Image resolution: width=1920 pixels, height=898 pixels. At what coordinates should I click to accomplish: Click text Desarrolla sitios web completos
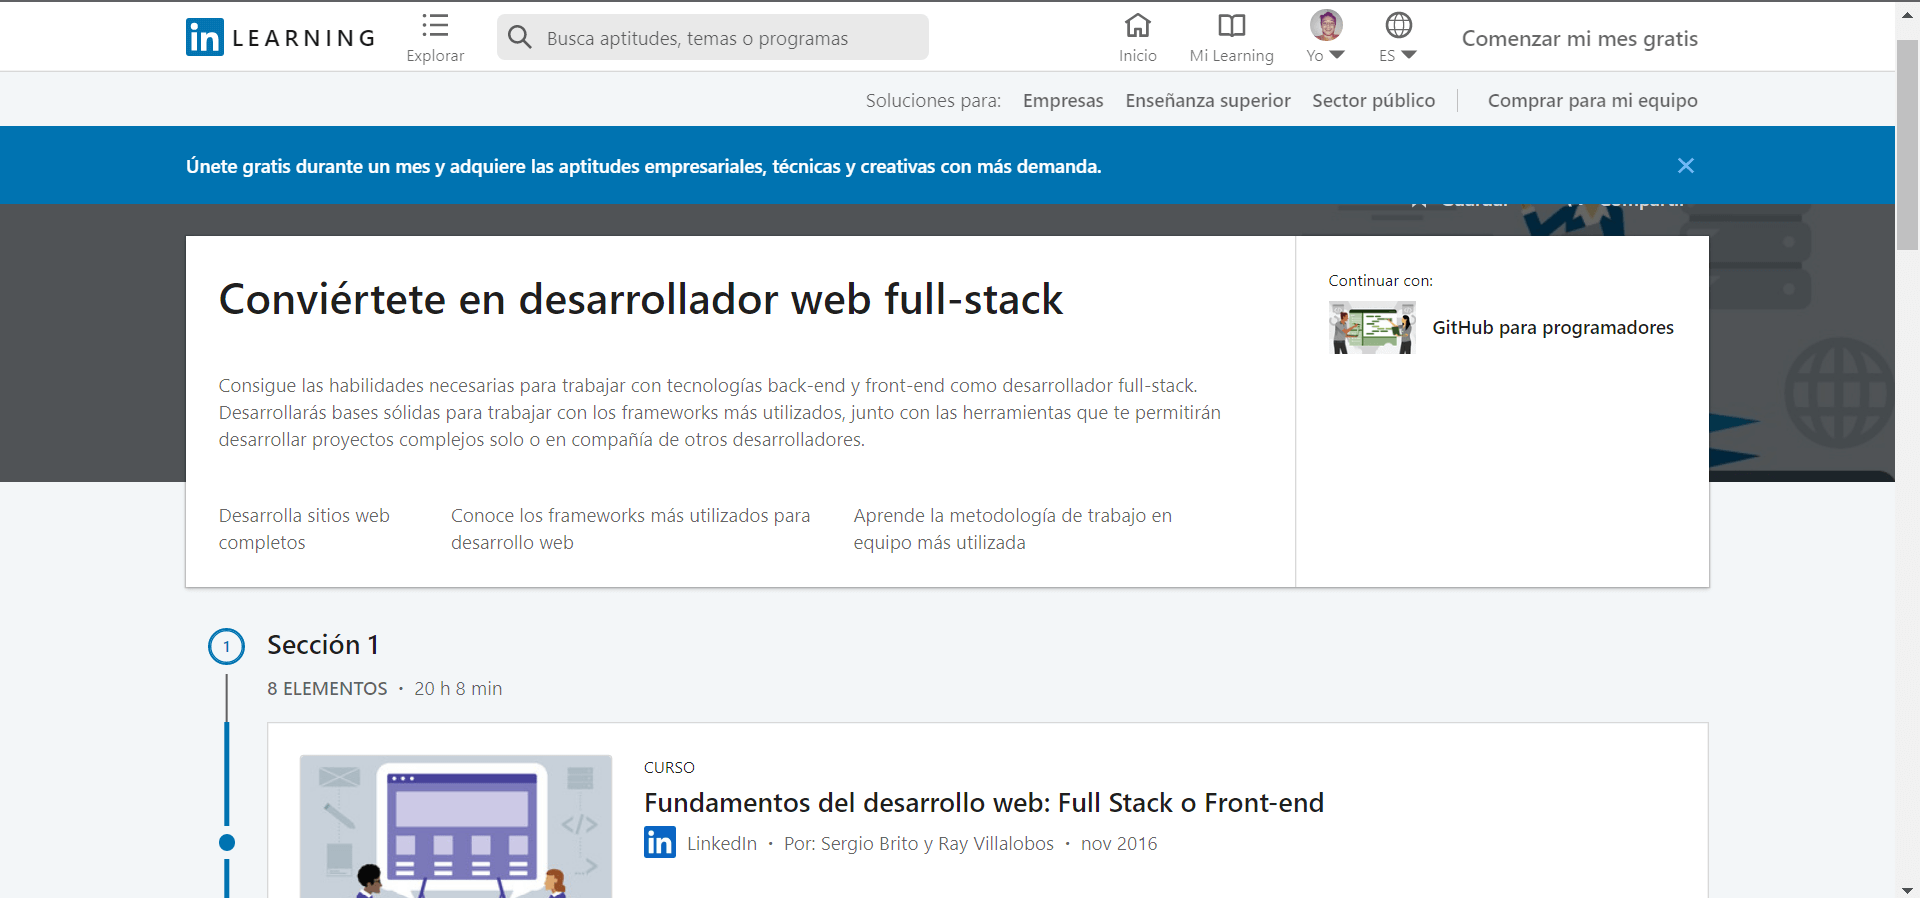(304, 529)
